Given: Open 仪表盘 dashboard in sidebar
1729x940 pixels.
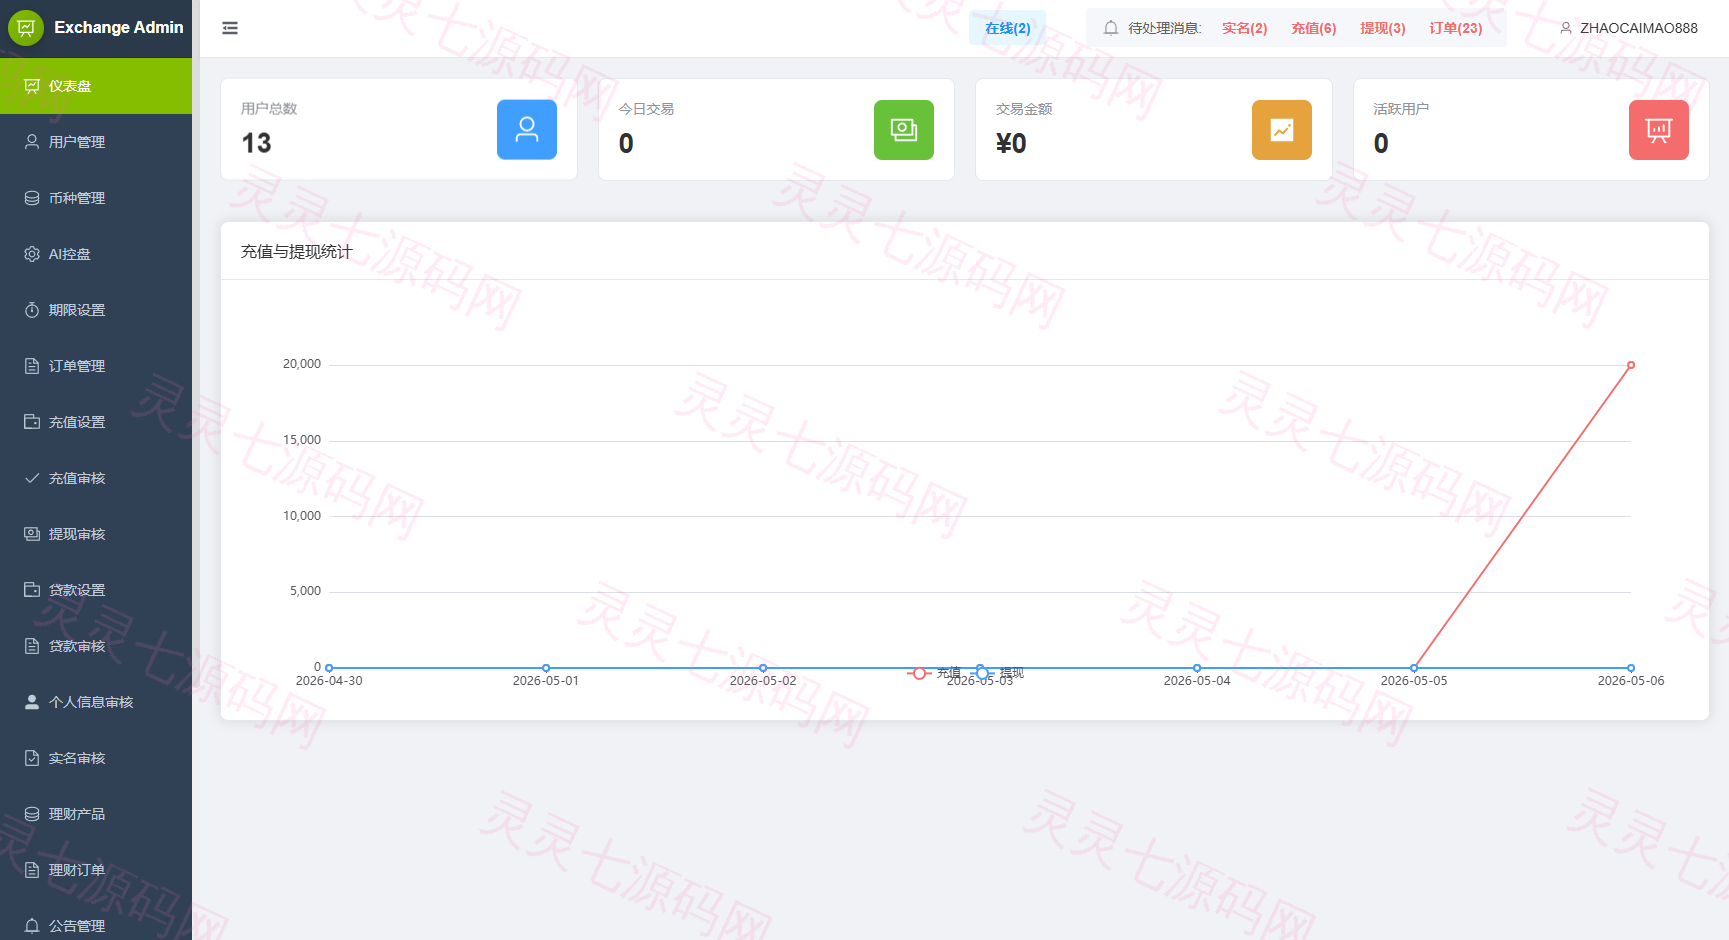Looking at the screenshot, I should click(x=96, y=86).
